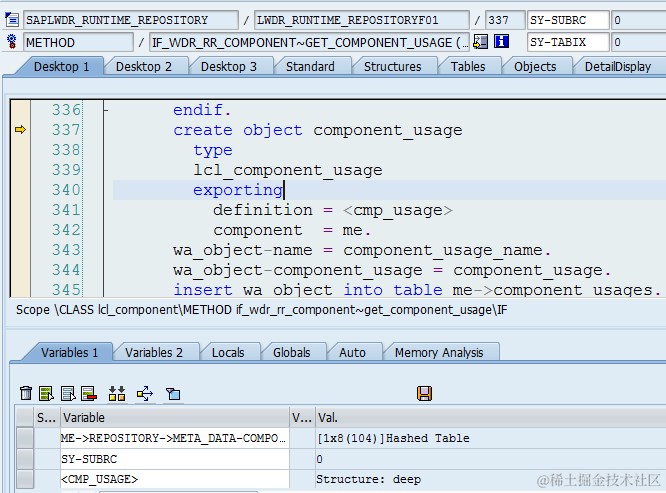Open the Objects tab
The image size is (666, 493).
tap(535, 67)
